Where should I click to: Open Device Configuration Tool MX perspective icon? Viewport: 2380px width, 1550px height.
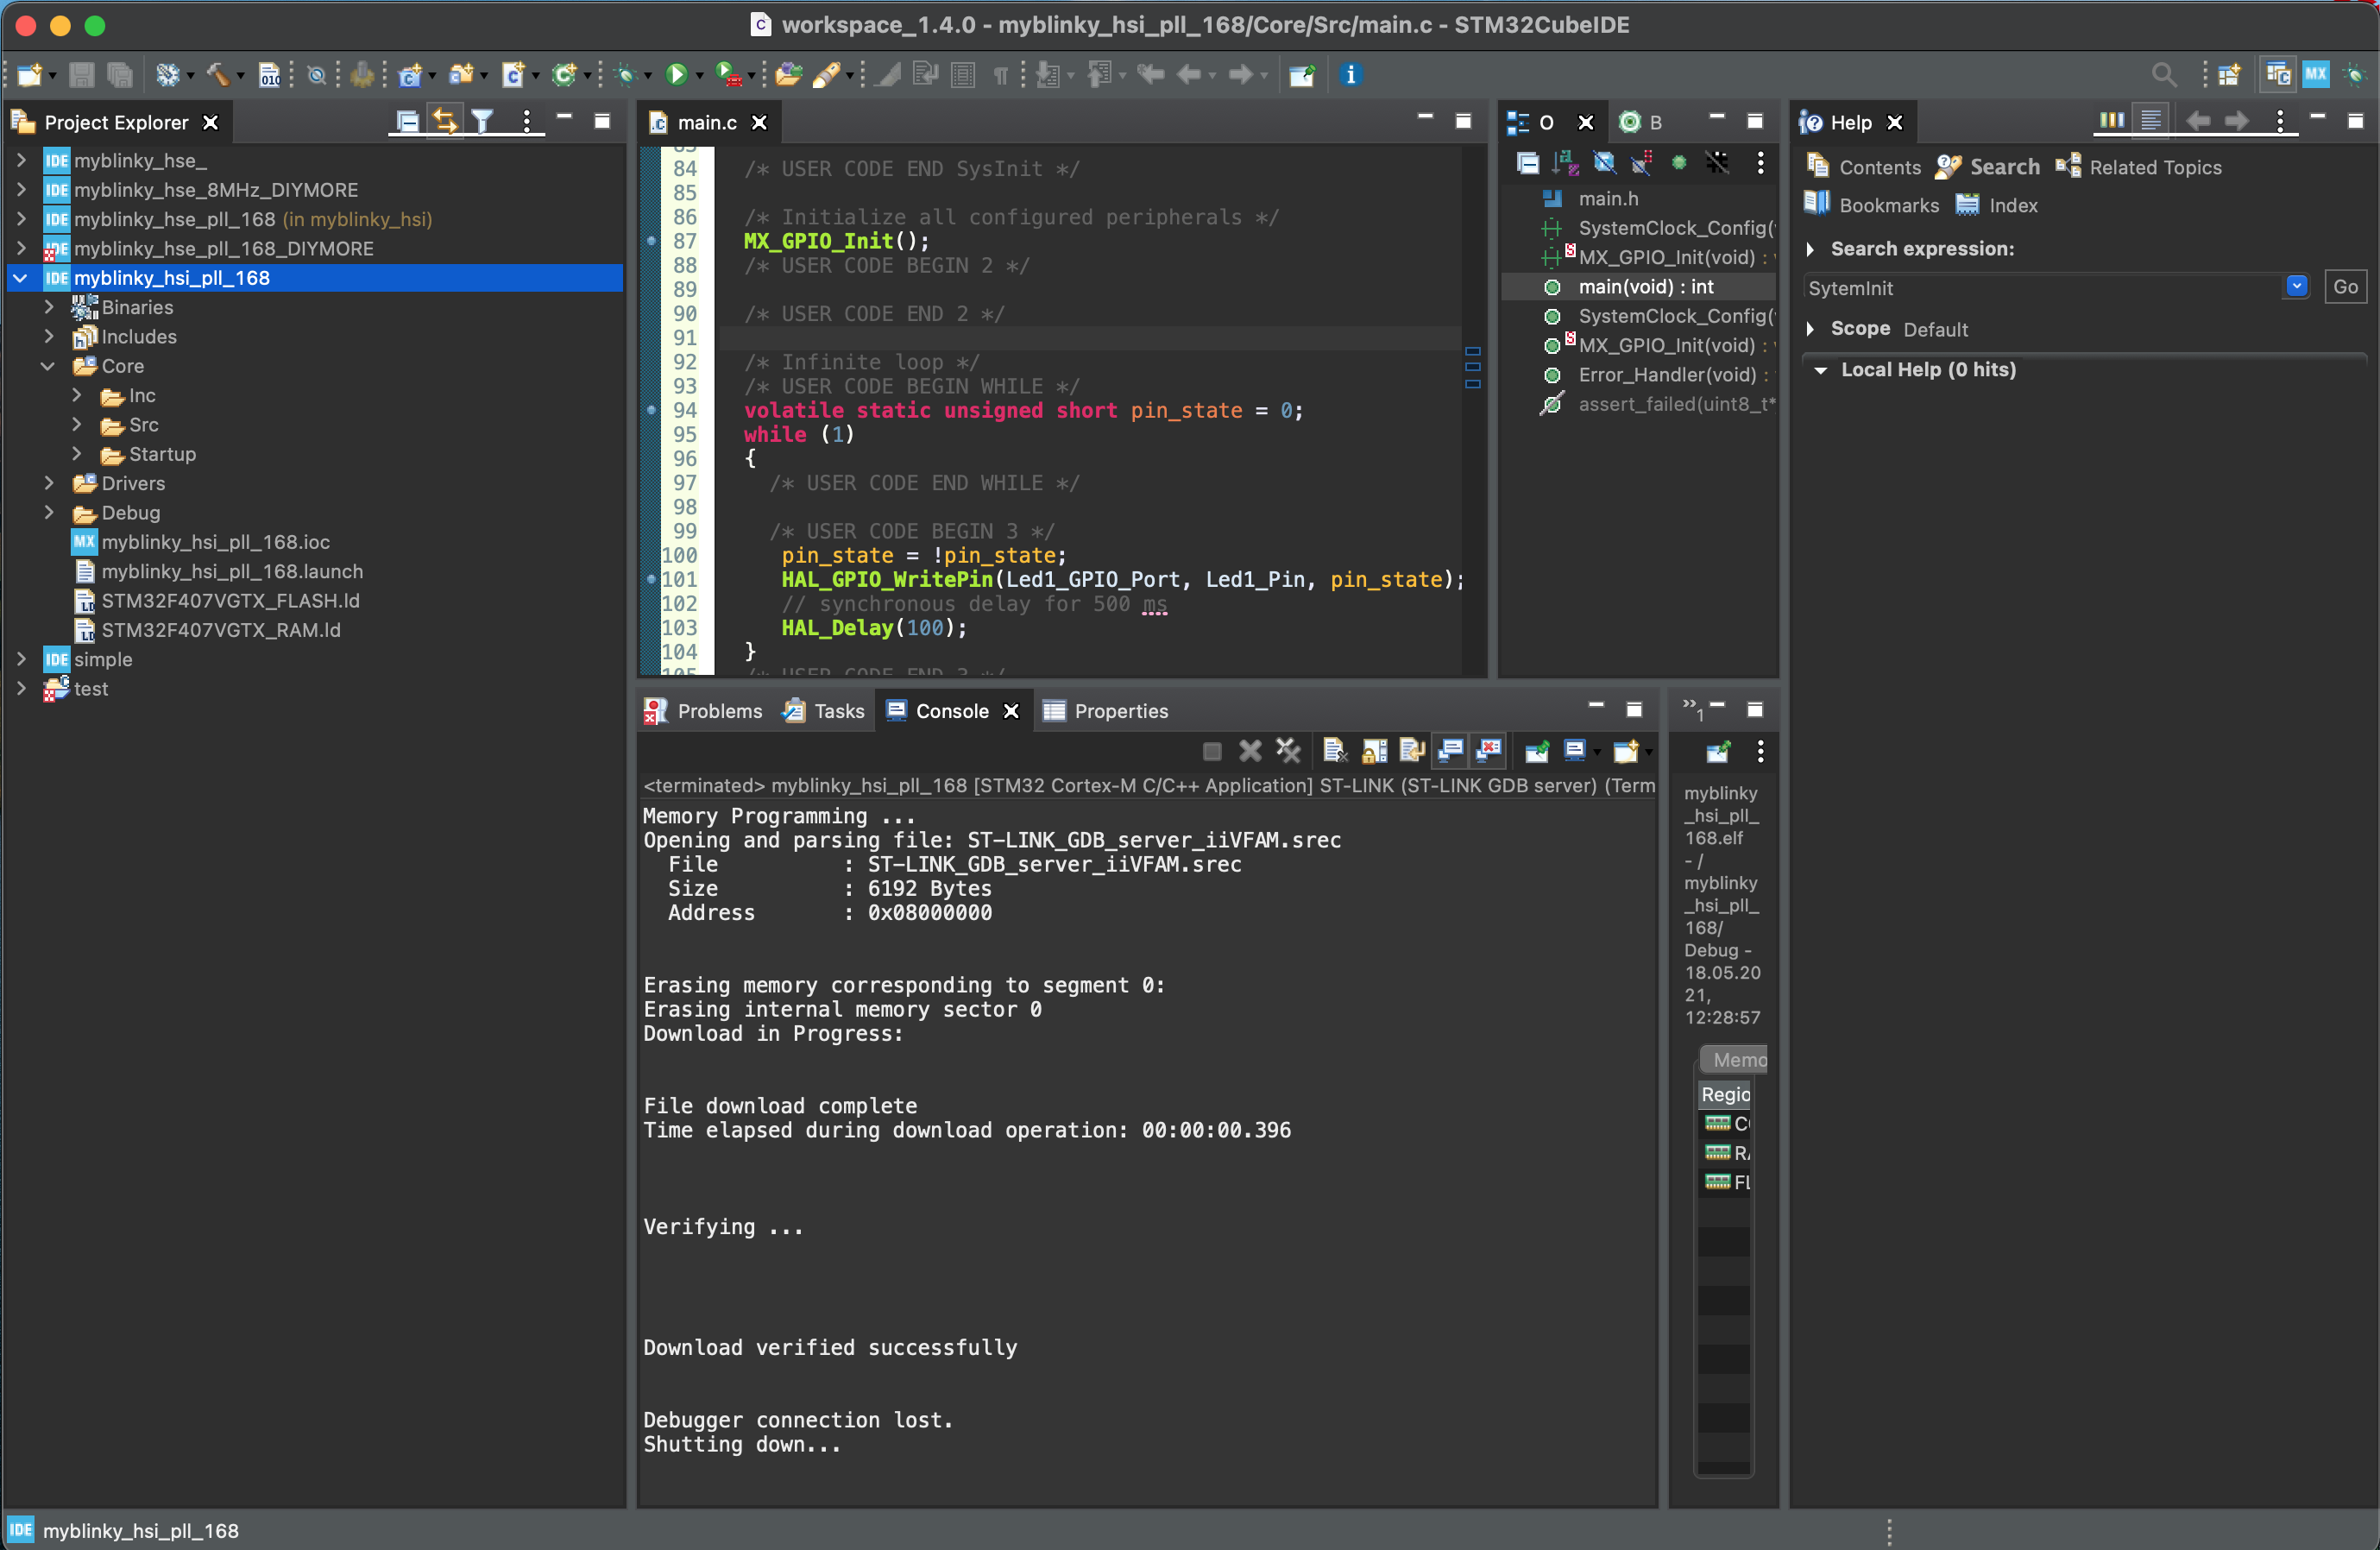click(x=2315, y=74)
